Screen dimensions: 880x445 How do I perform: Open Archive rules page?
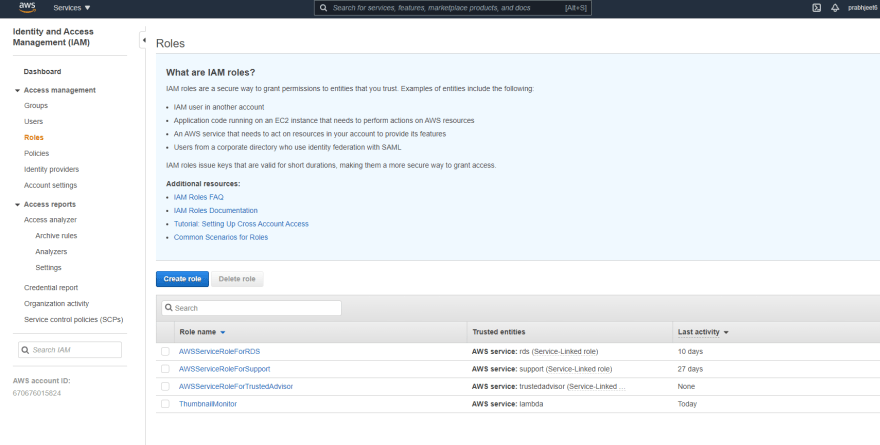[56, 236]
